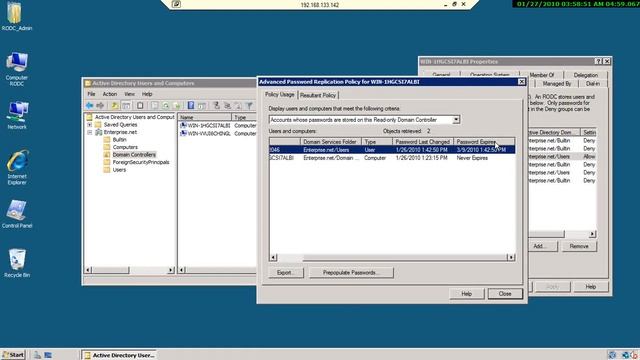Select the Computer RODC desktop icon
The image size is (640, 360).
pyautogui.click(x=17, y=69)
